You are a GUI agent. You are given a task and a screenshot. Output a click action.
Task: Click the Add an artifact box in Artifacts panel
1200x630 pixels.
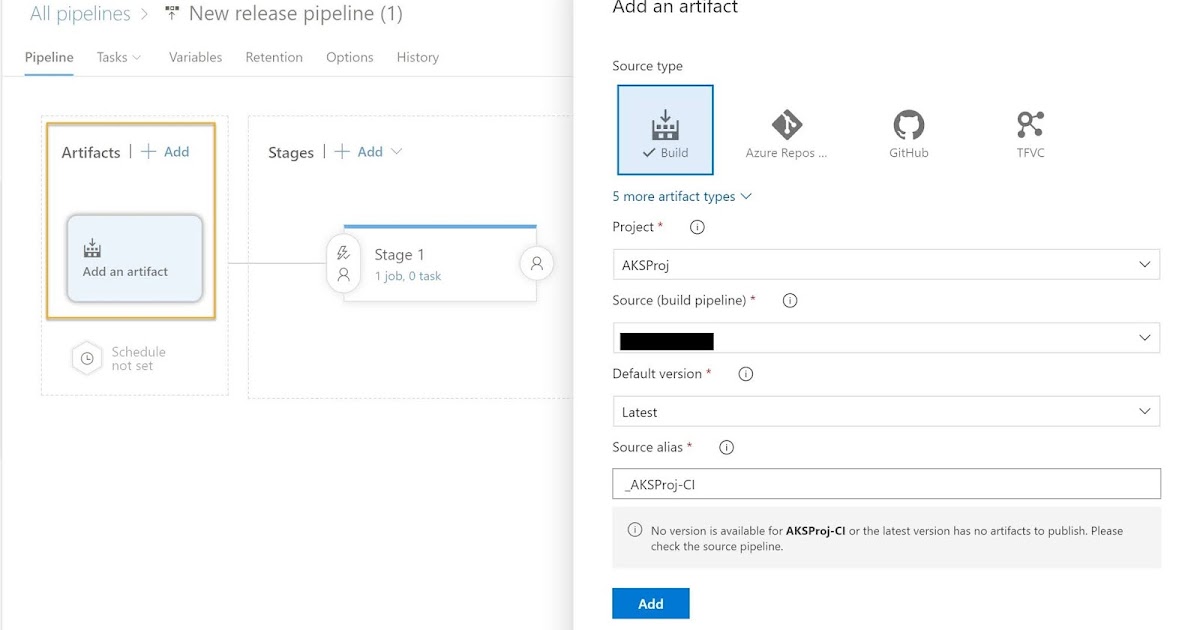(133, 260)
